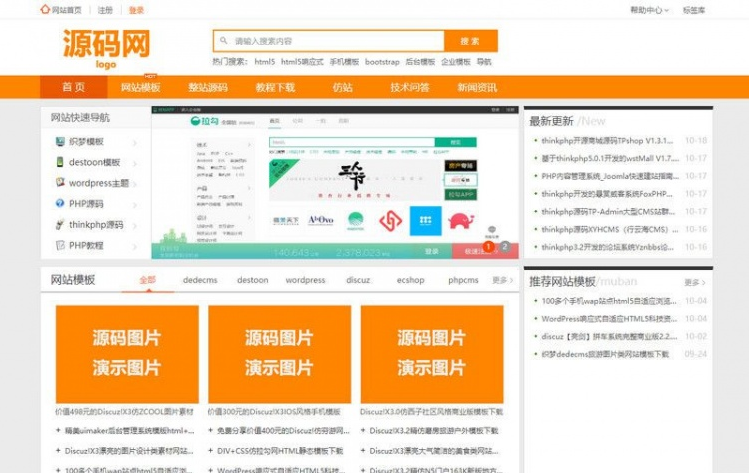Expand 更多 in the 网站模板 tab bar
749x473 pixels.
coord(502,280)
